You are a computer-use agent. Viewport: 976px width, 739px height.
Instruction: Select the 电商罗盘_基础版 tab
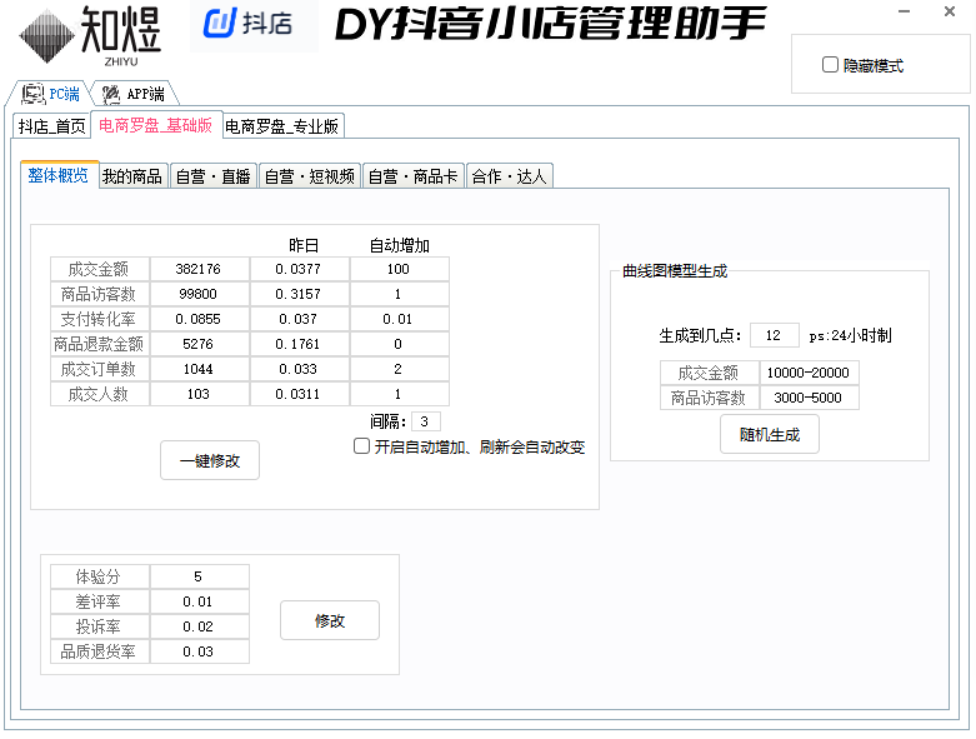coord(156,125)
